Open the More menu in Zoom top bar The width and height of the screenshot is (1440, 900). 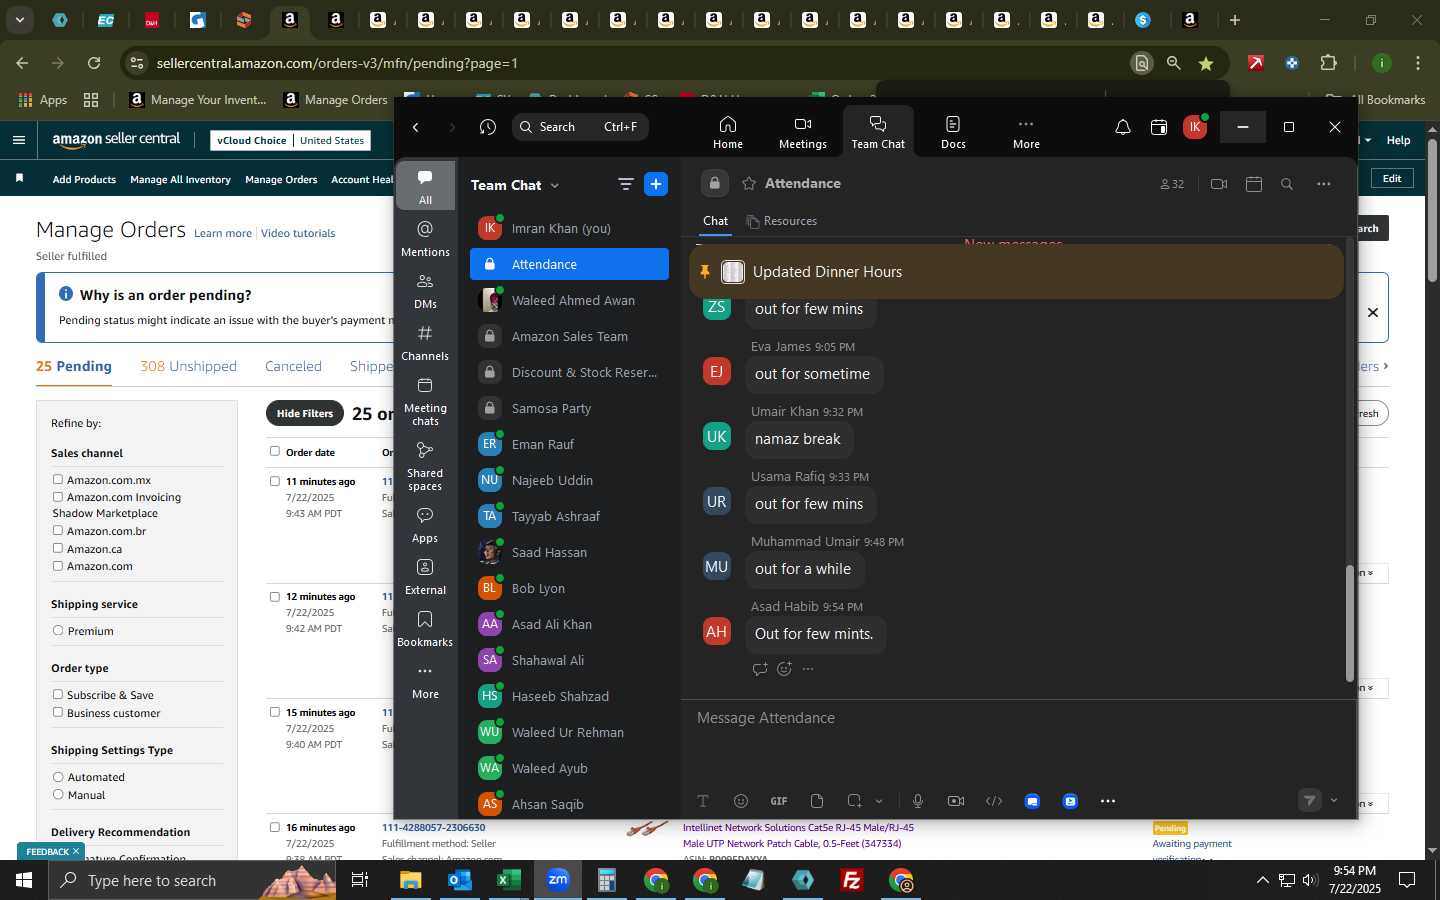point(1025,131)
